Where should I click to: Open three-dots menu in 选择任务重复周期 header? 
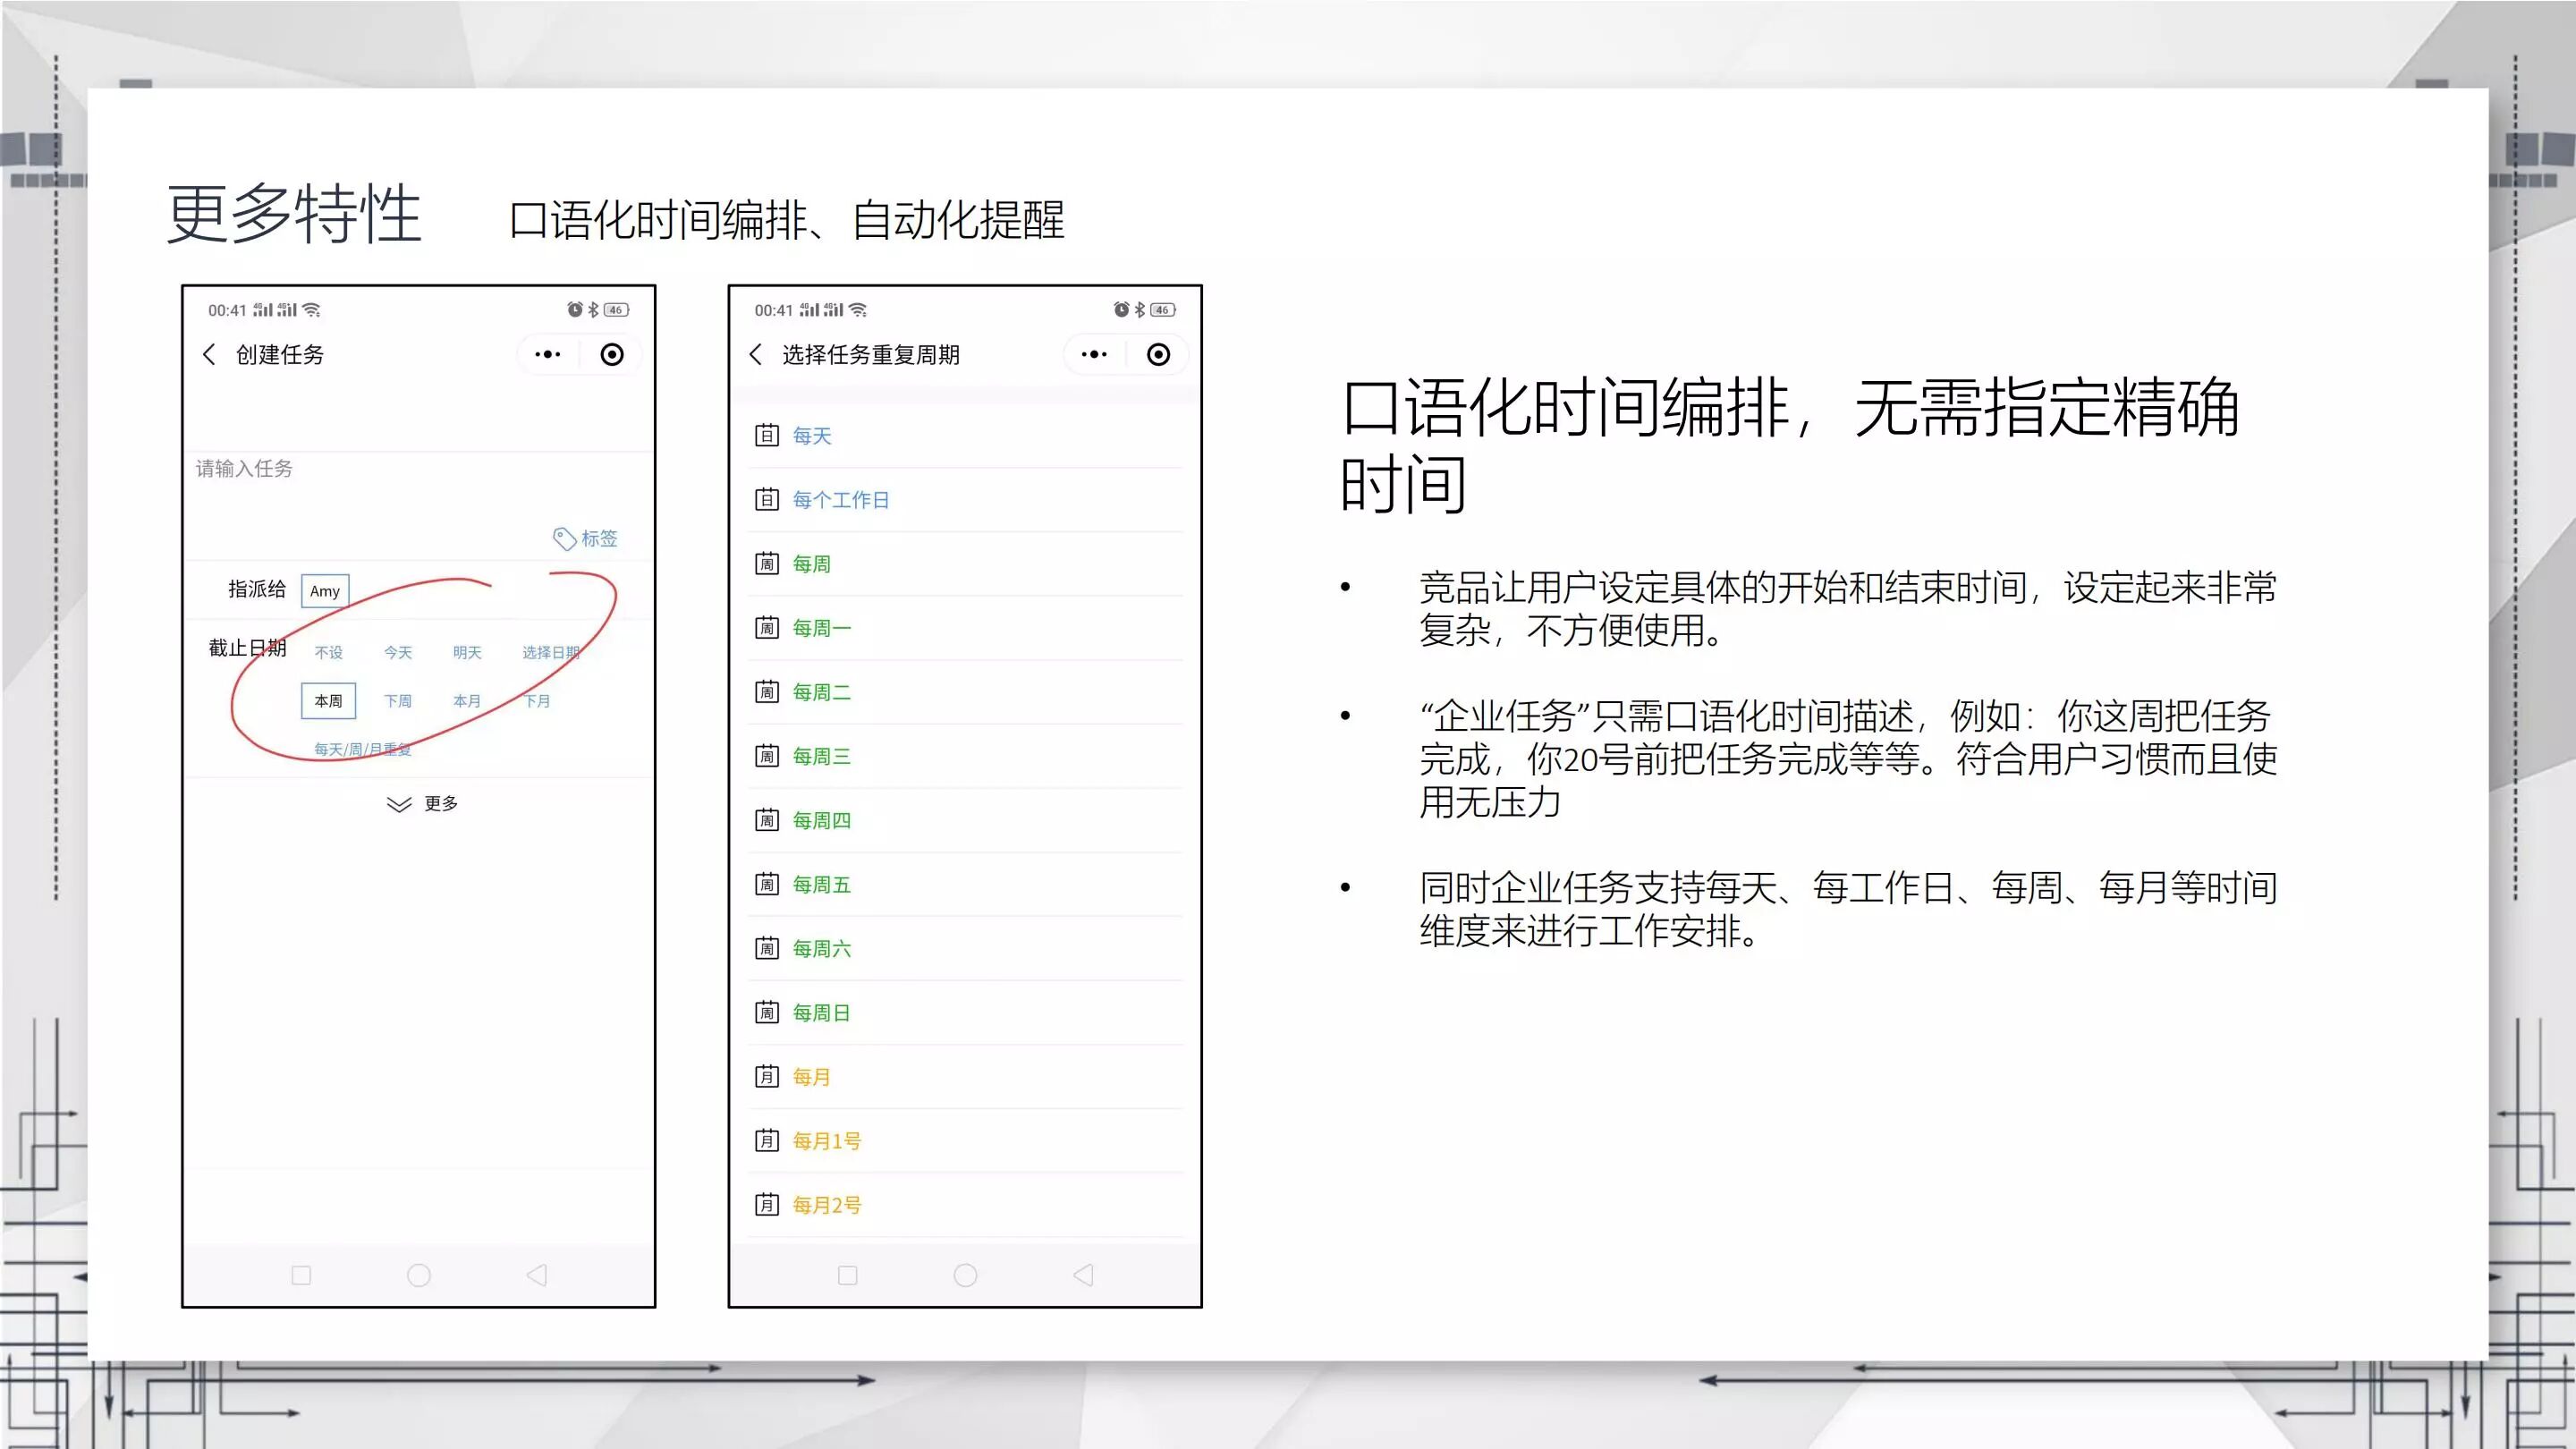coord(1094,355)
